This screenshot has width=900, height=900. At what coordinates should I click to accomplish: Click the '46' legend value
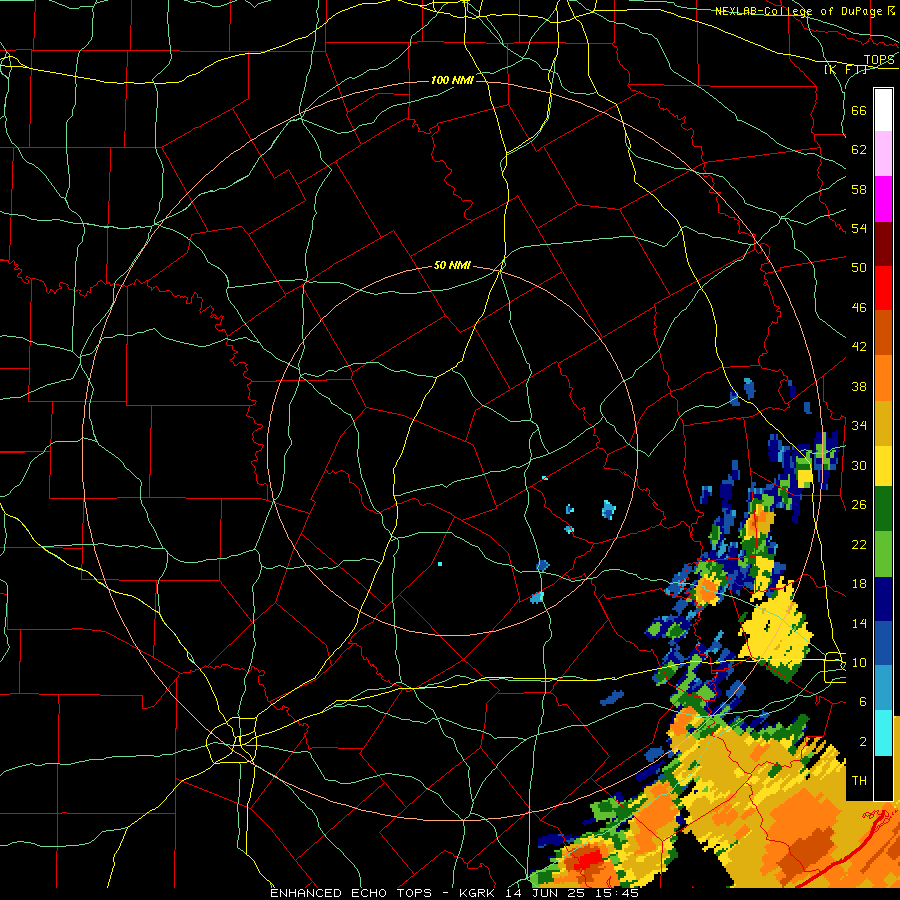point(859,308)
